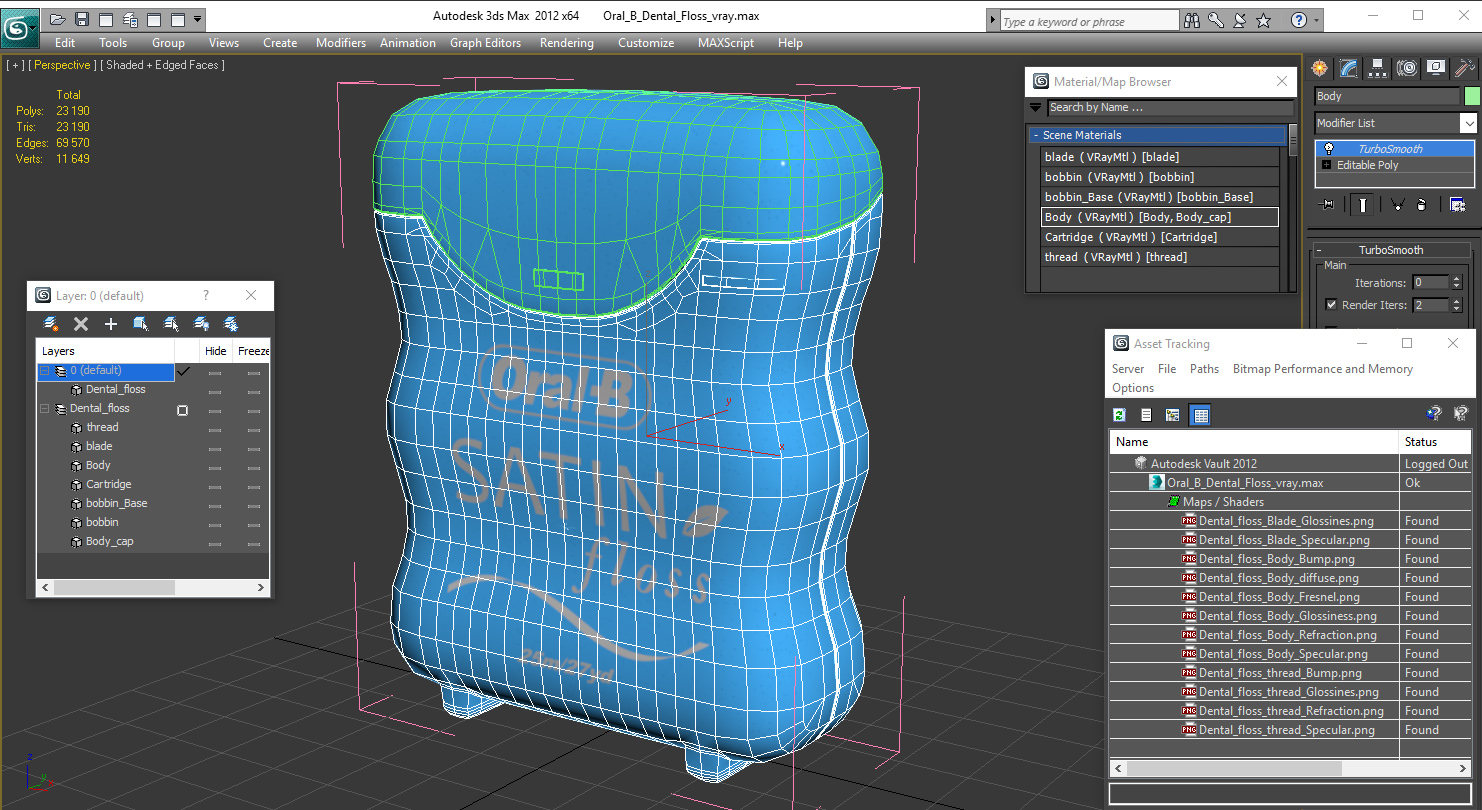Click Select Highlighted Objects and Layers icon

pyautogui.click(x=141, y=324)
